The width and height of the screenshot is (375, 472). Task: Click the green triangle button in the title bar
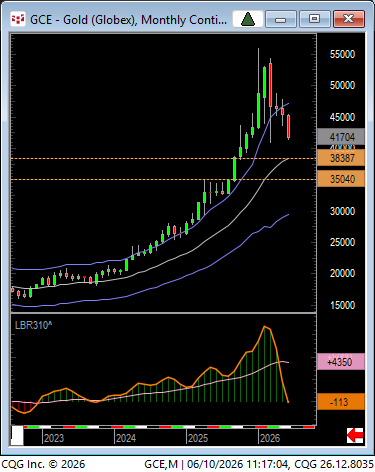[x=248, y=19]
